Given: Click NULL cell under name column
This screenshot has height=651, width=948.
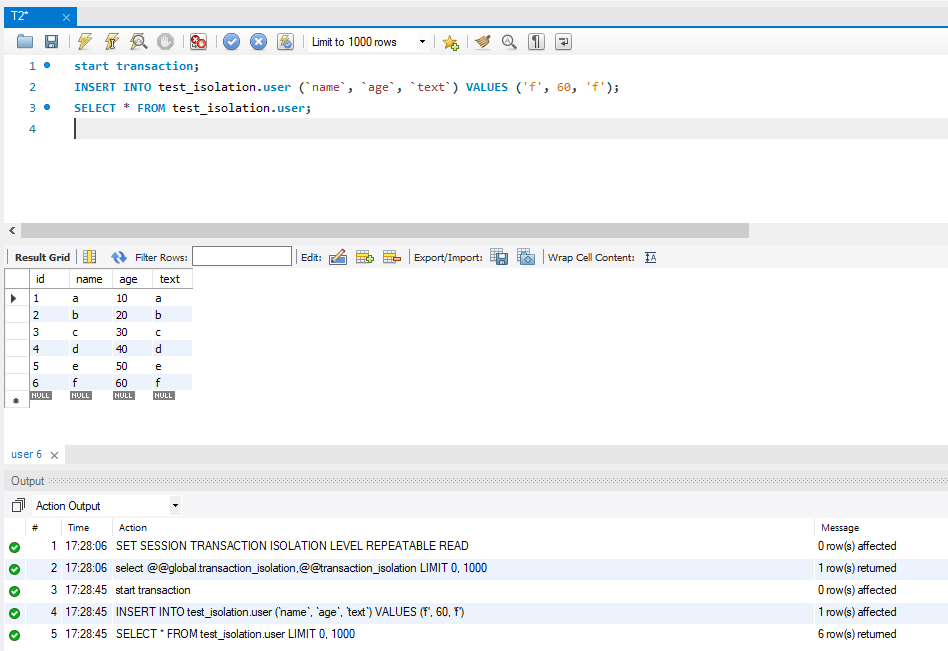Looking at the screenshot, I should pyautogui.click(x=80, y=395).
